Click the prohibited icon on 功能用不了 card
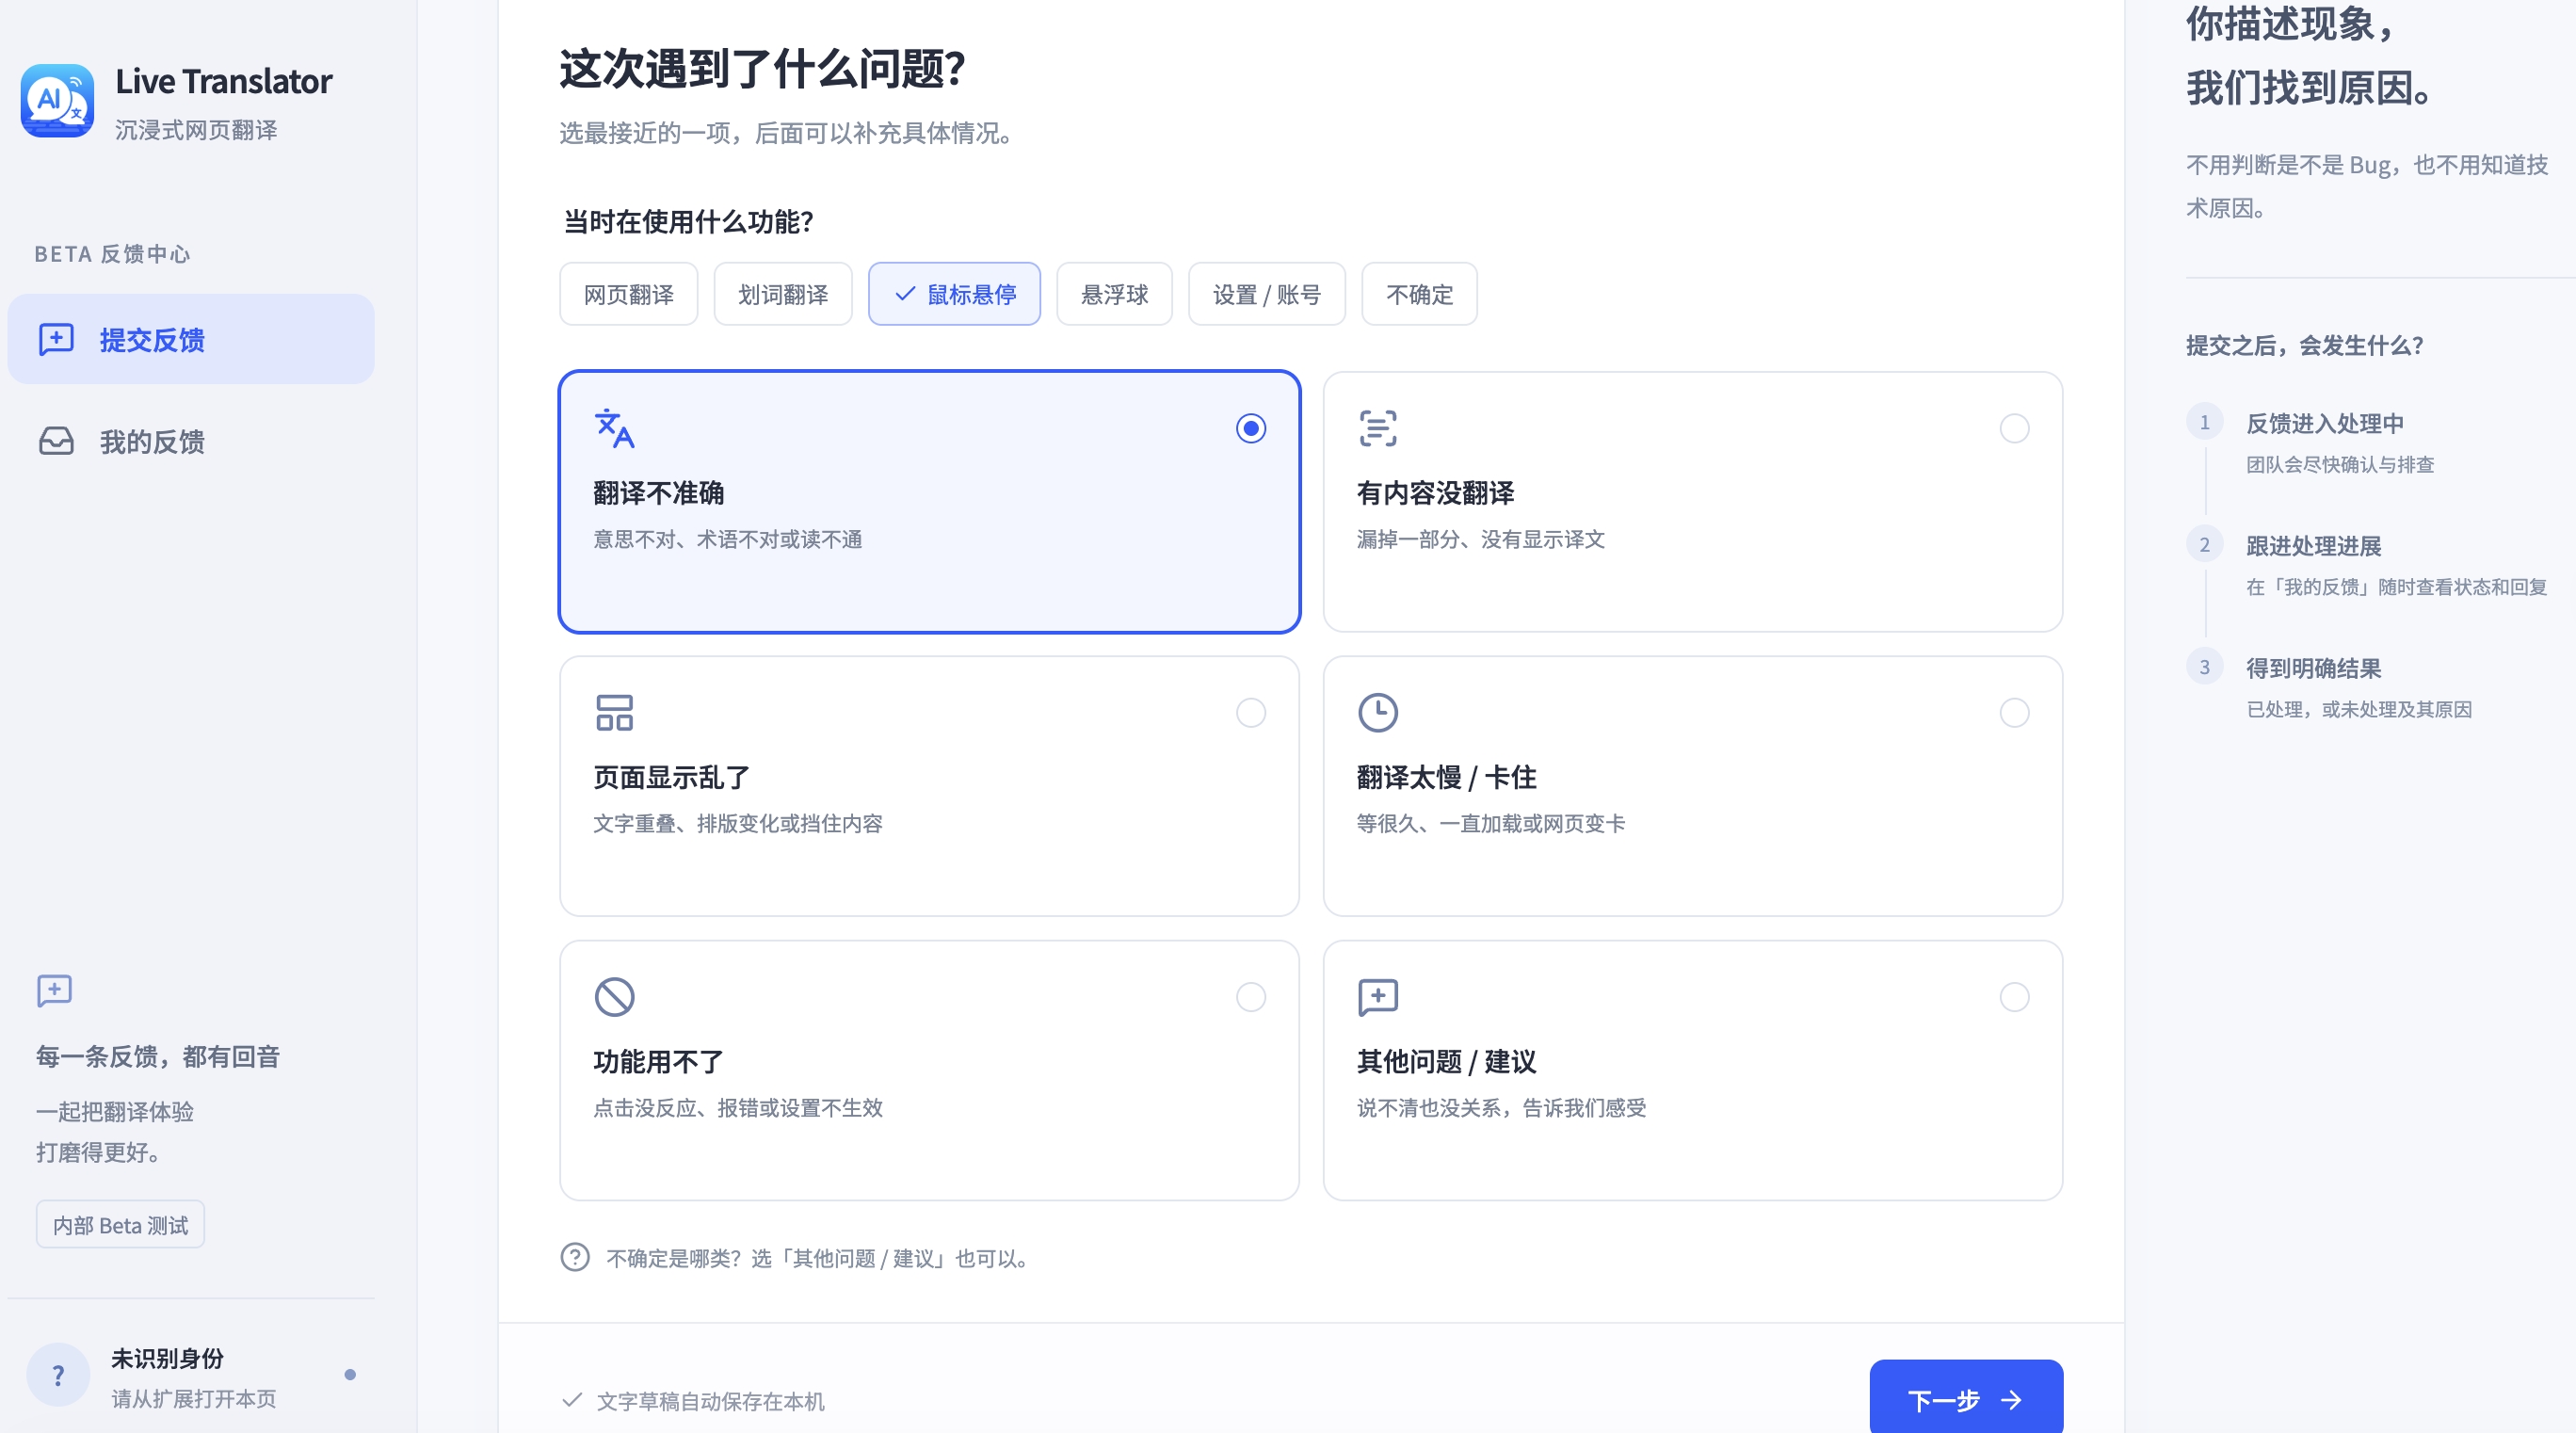 tap(614, 997)
